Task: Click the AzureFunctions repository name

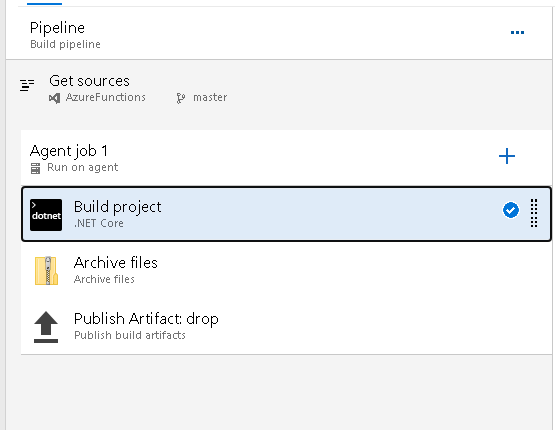Action: [105, 97]
